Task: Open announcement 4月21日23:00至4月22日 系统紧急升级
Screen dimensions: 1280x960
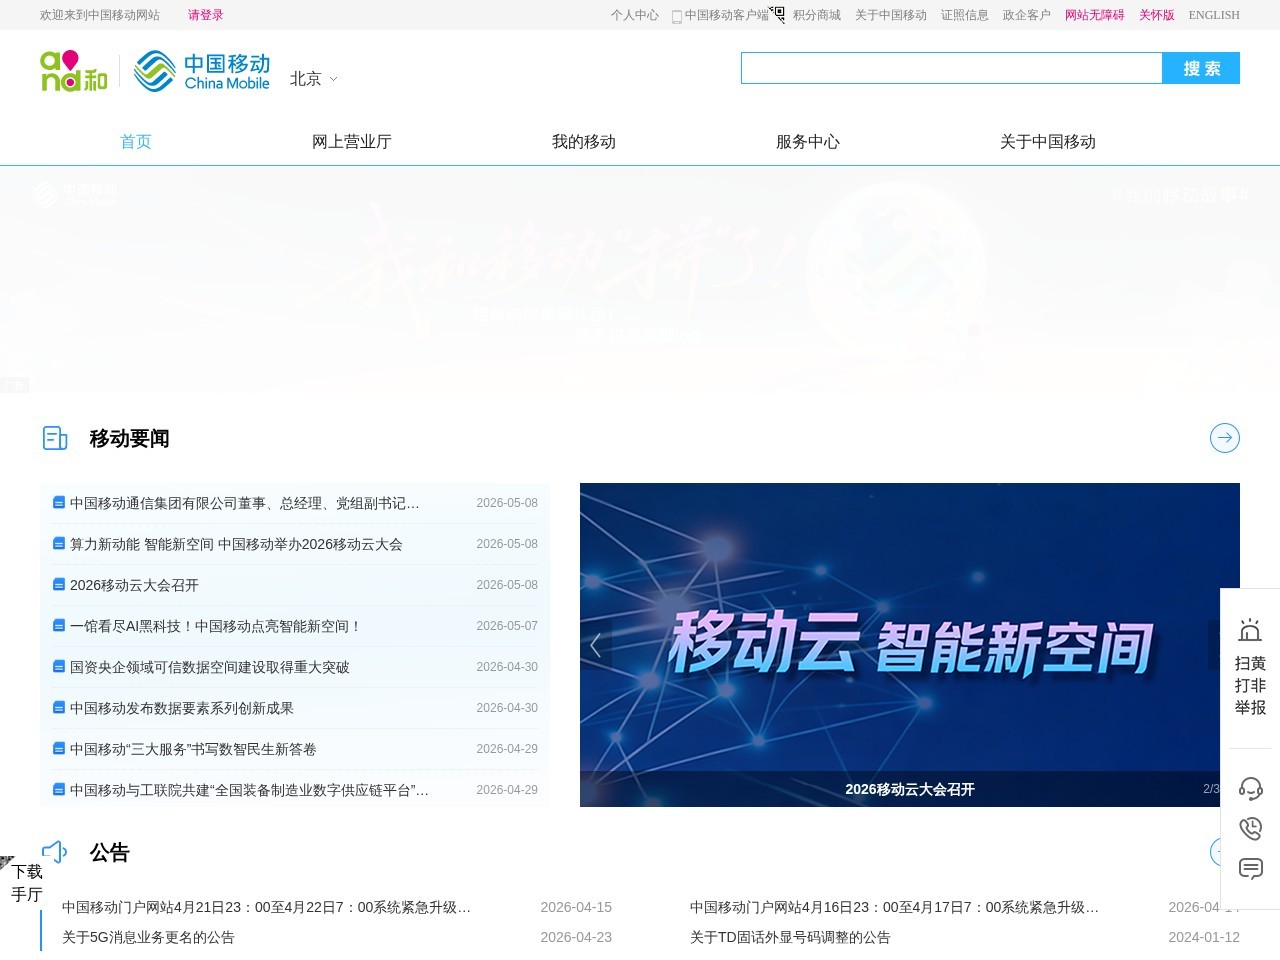Action: point(266,907)
